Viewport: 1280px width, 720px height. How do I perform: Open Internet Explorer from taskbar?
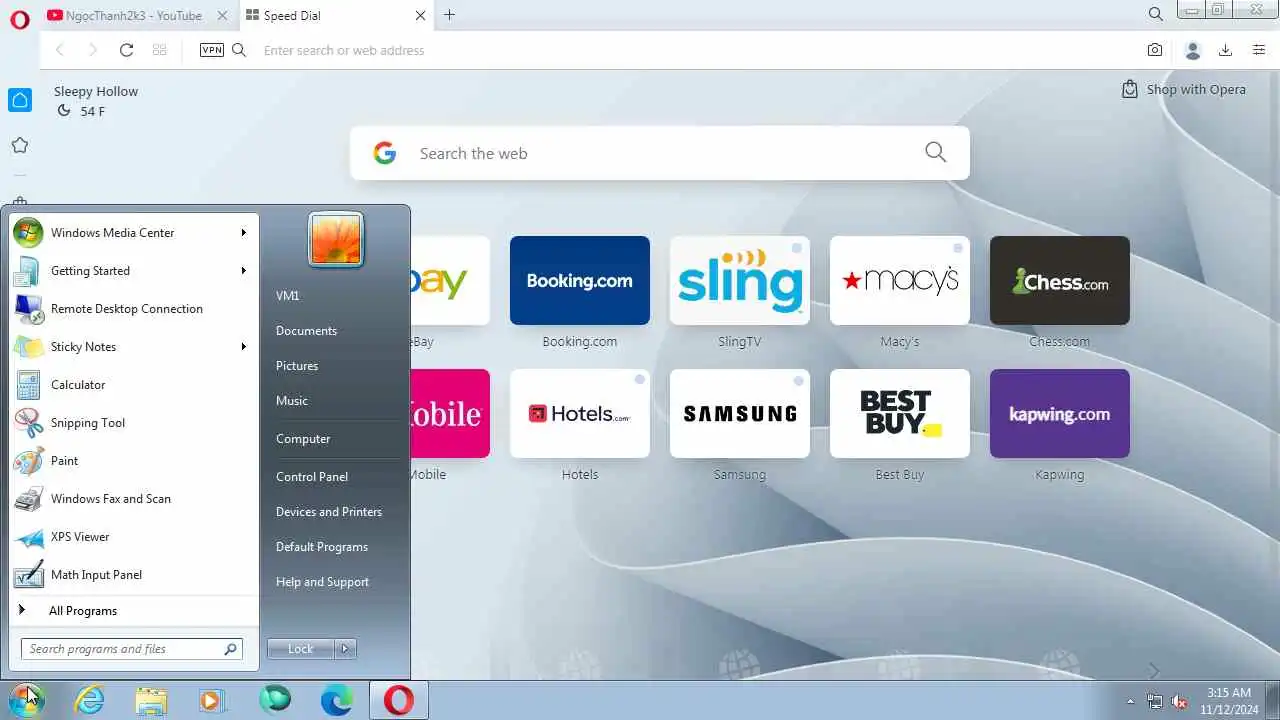[90, 700]
